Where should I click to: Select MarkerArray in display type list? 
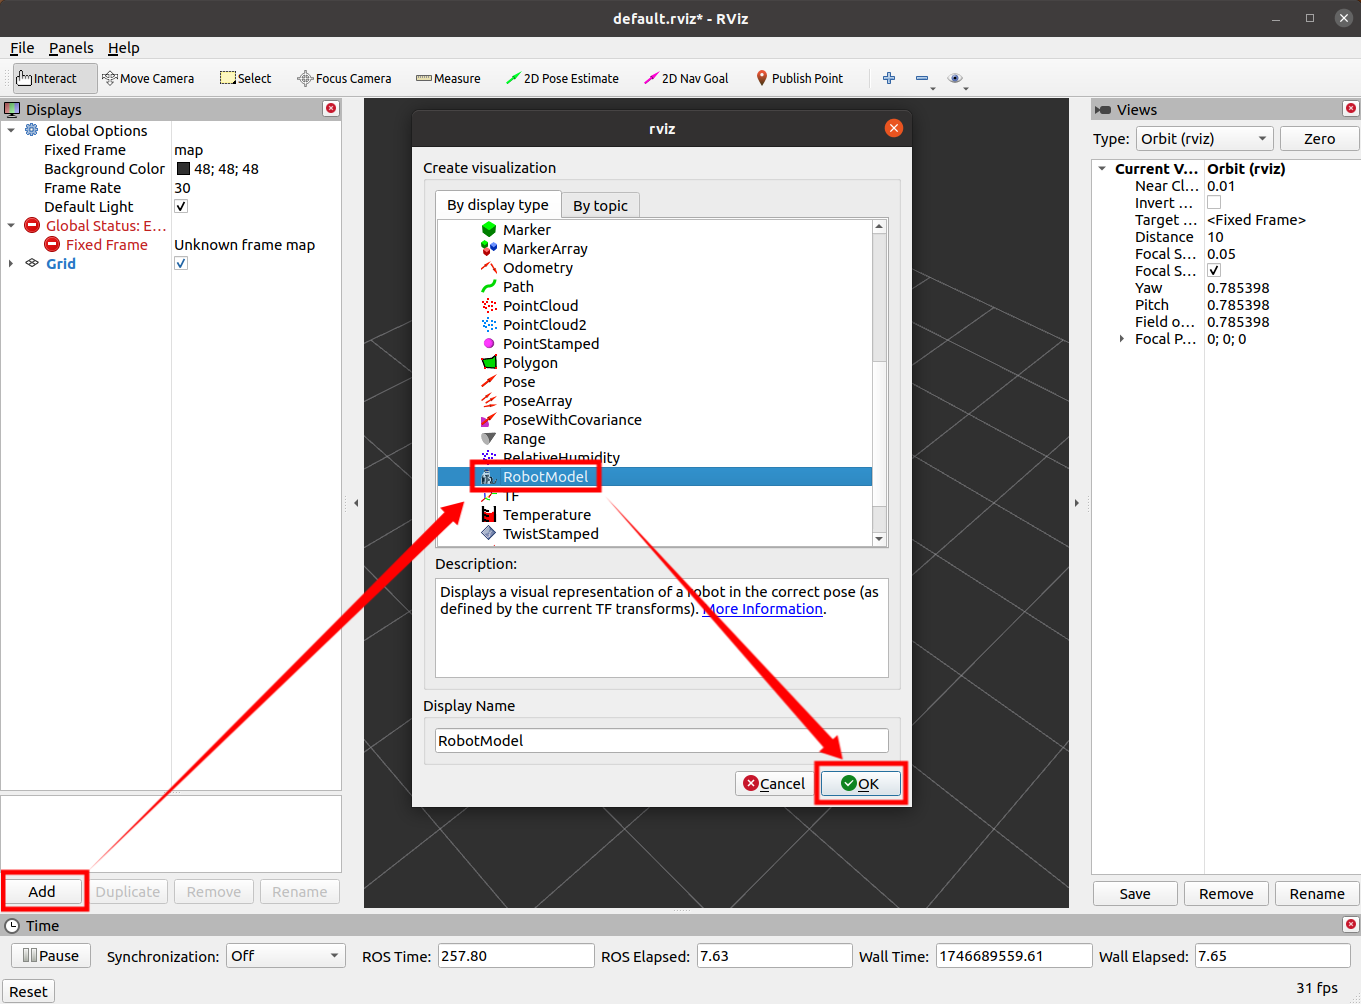545,249
